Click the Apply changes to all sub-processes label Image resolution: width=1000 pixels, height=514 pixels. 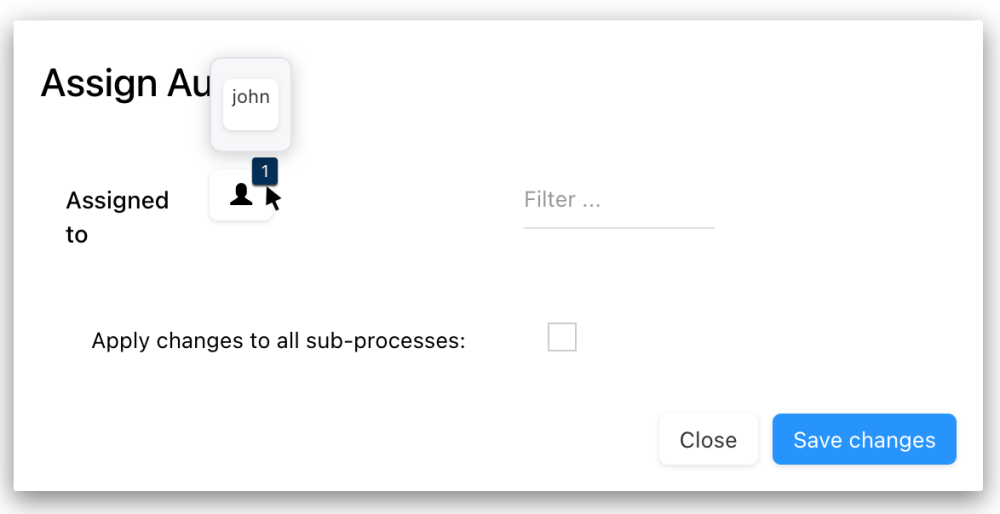[279, 340]
